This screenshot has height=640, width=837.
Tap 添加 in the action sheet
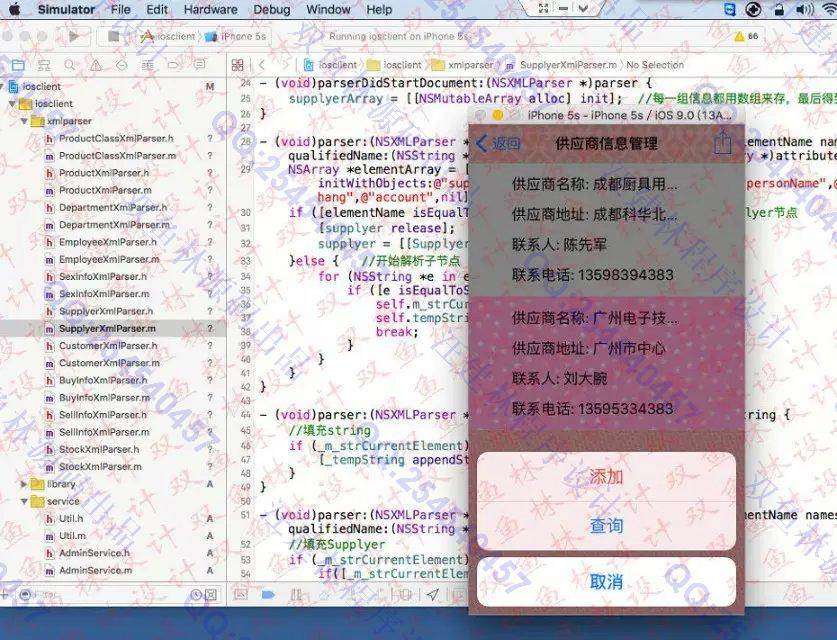point(606,477)
